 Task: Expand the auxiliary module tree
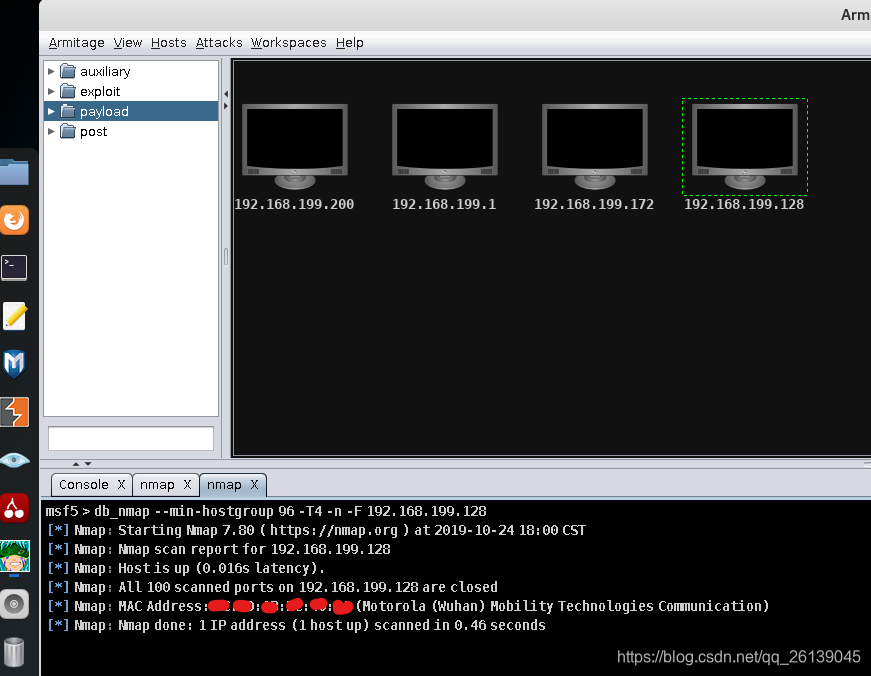[51, 71]
